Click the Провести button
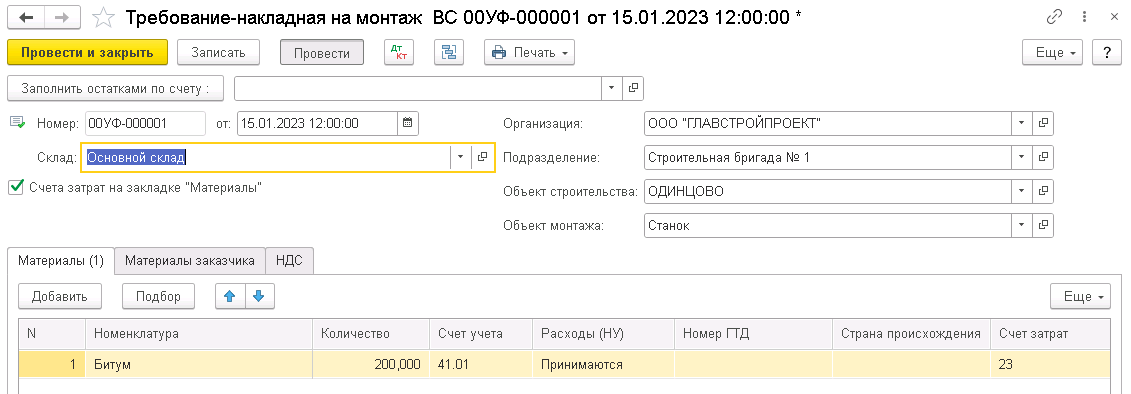Screen dimensions: 1131x394 click(x=322, y=53)
